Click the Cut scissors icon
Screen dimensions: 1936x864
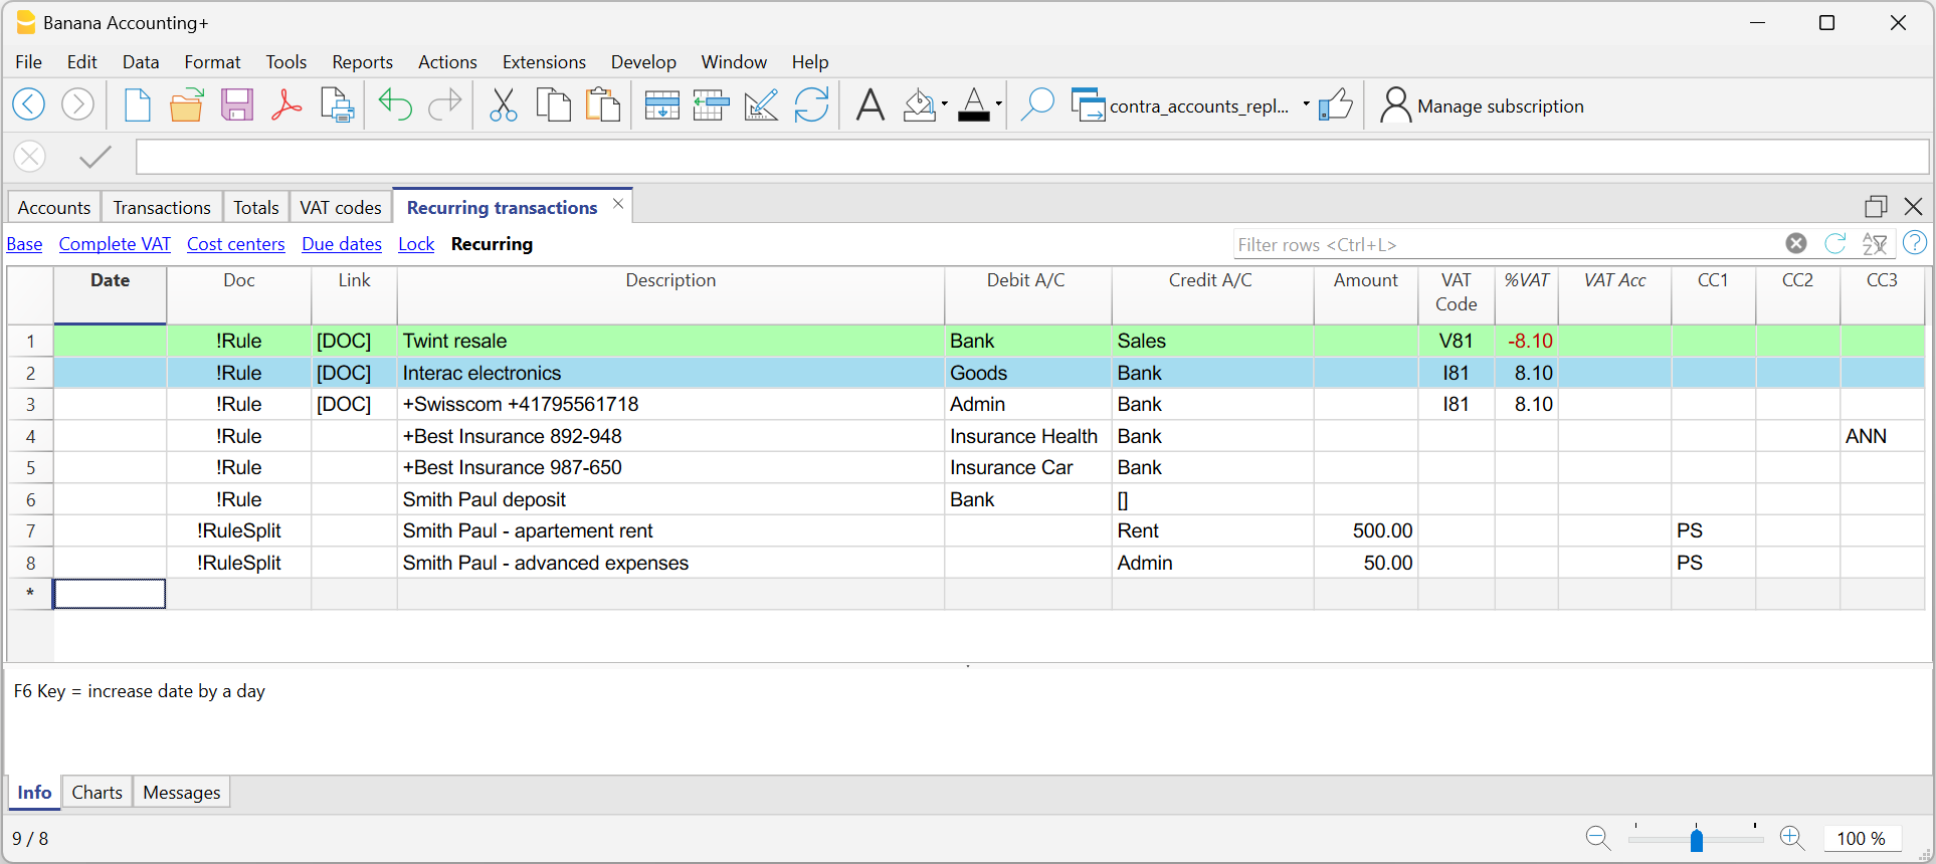[x=503, y=105]
